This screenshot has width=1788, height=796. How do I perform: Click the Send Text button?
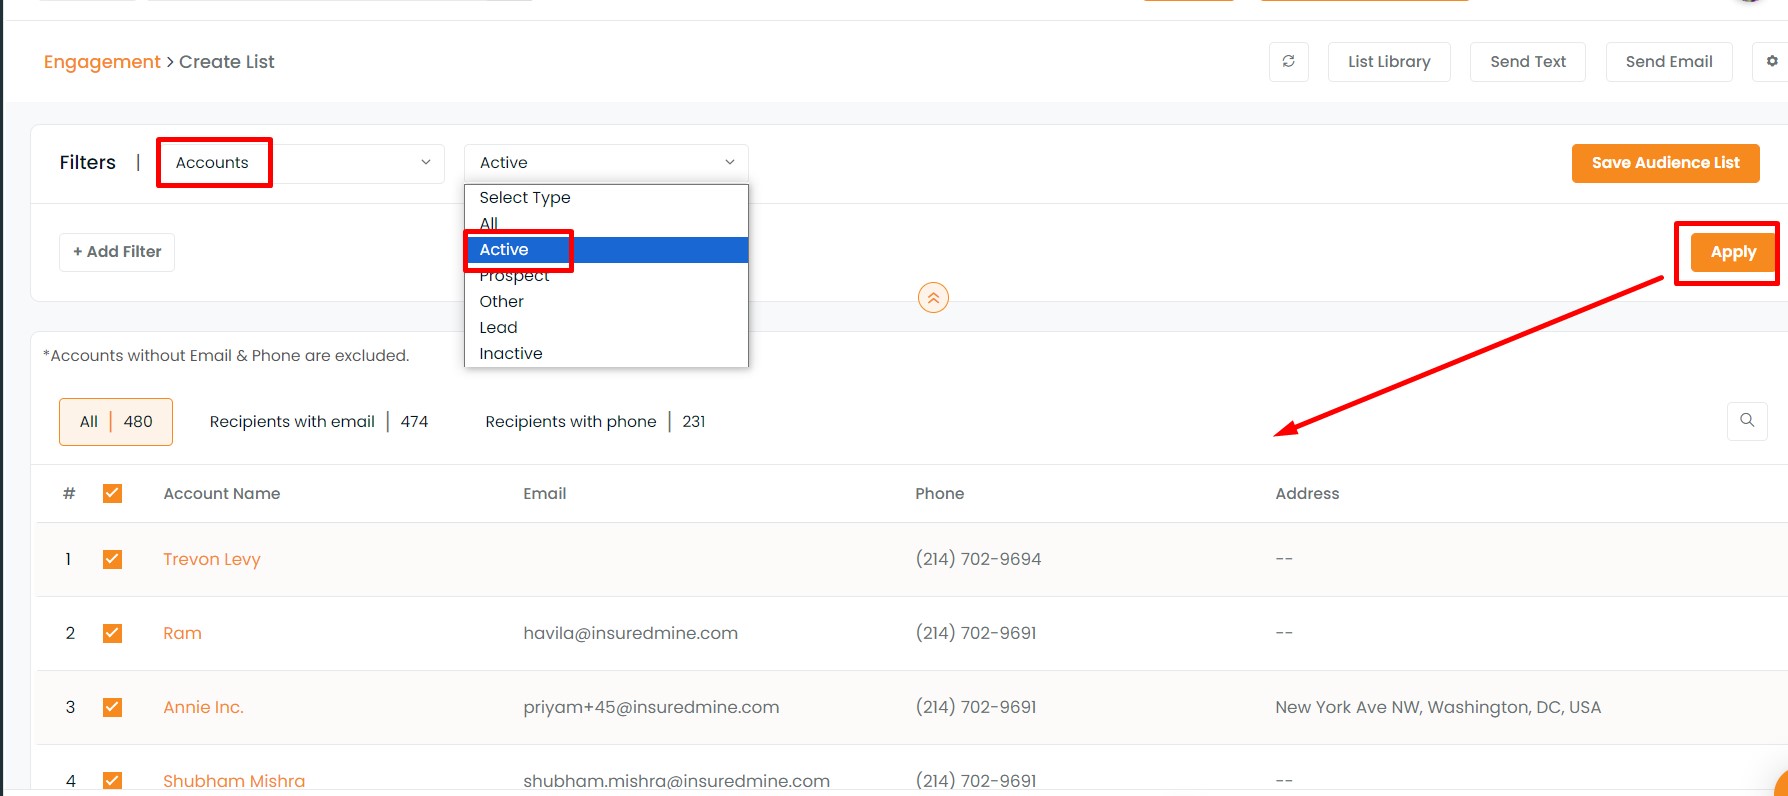1527,62
